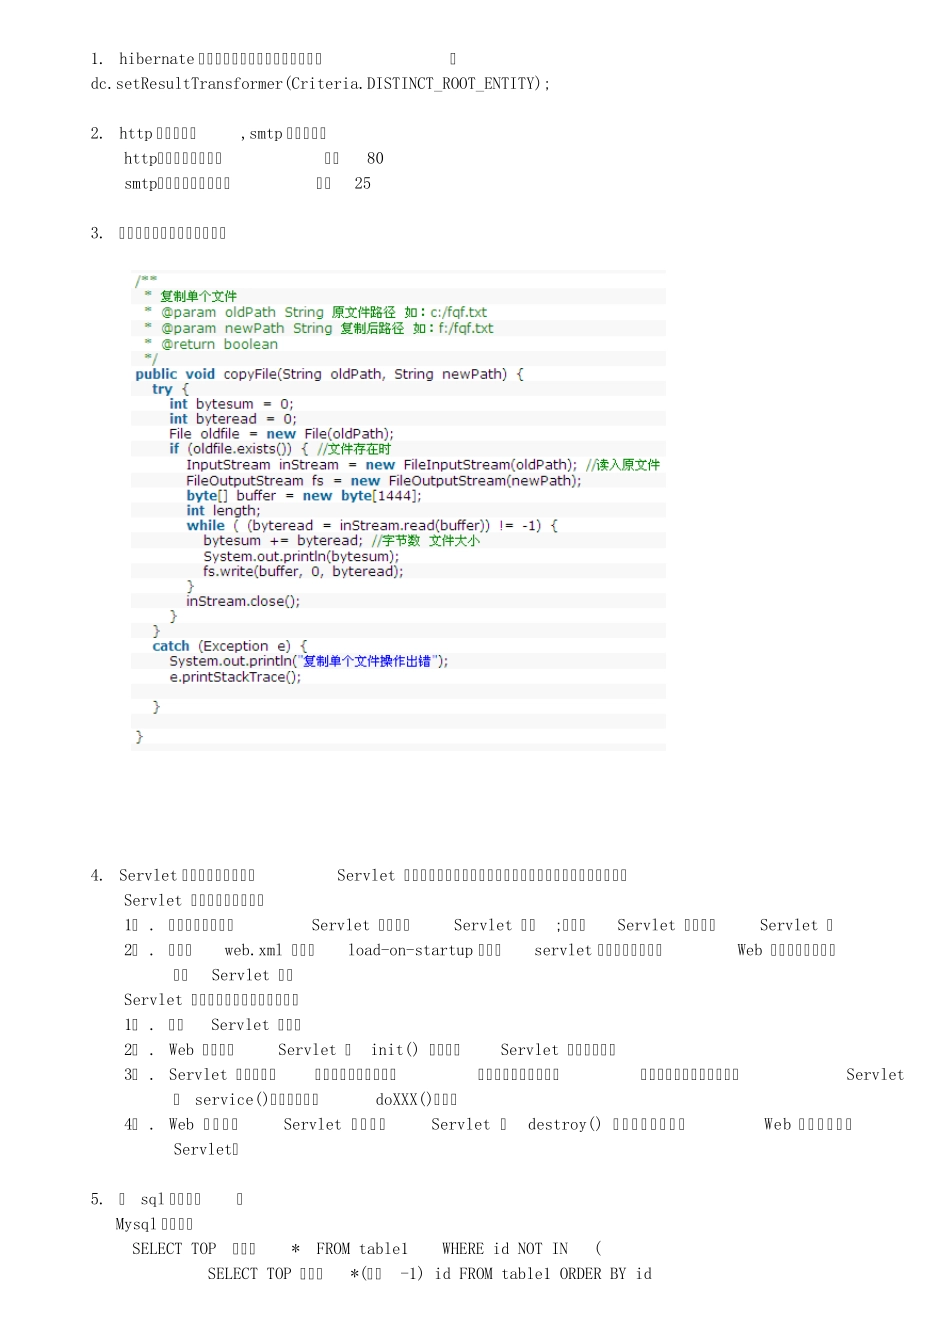Click the "init()" method name

point(394,1050)
